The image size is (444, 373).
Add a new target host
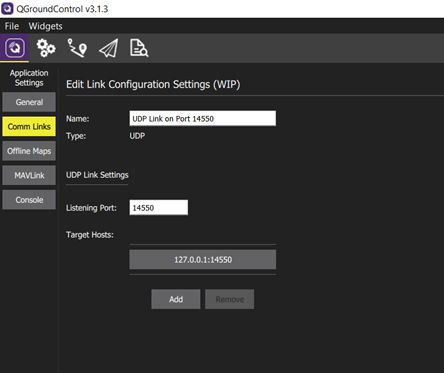(x=176, y=299)
